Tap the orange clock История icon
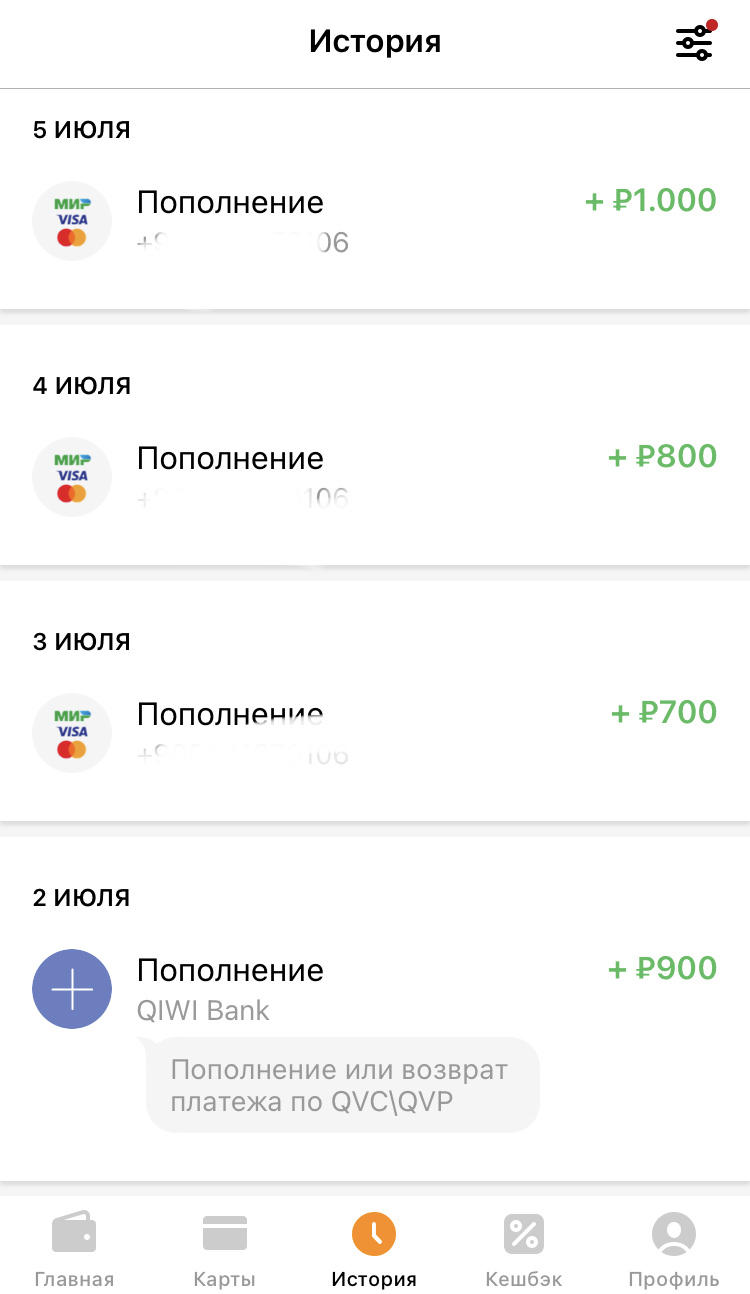The height and width of the screenshot is (1294, 750). [374, 1233]
